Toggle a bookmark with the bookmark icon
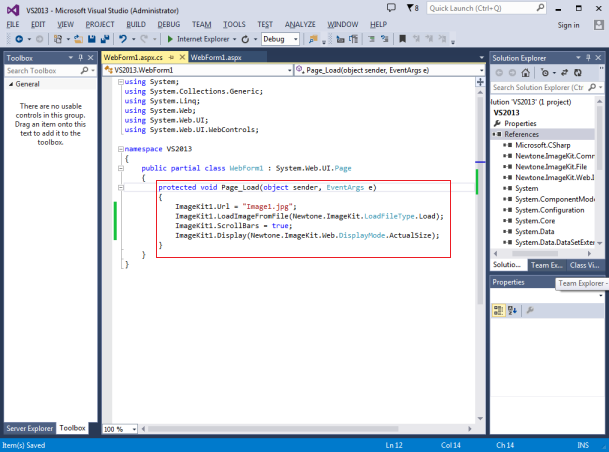This screenshot has height=452, width=609. 402,39
